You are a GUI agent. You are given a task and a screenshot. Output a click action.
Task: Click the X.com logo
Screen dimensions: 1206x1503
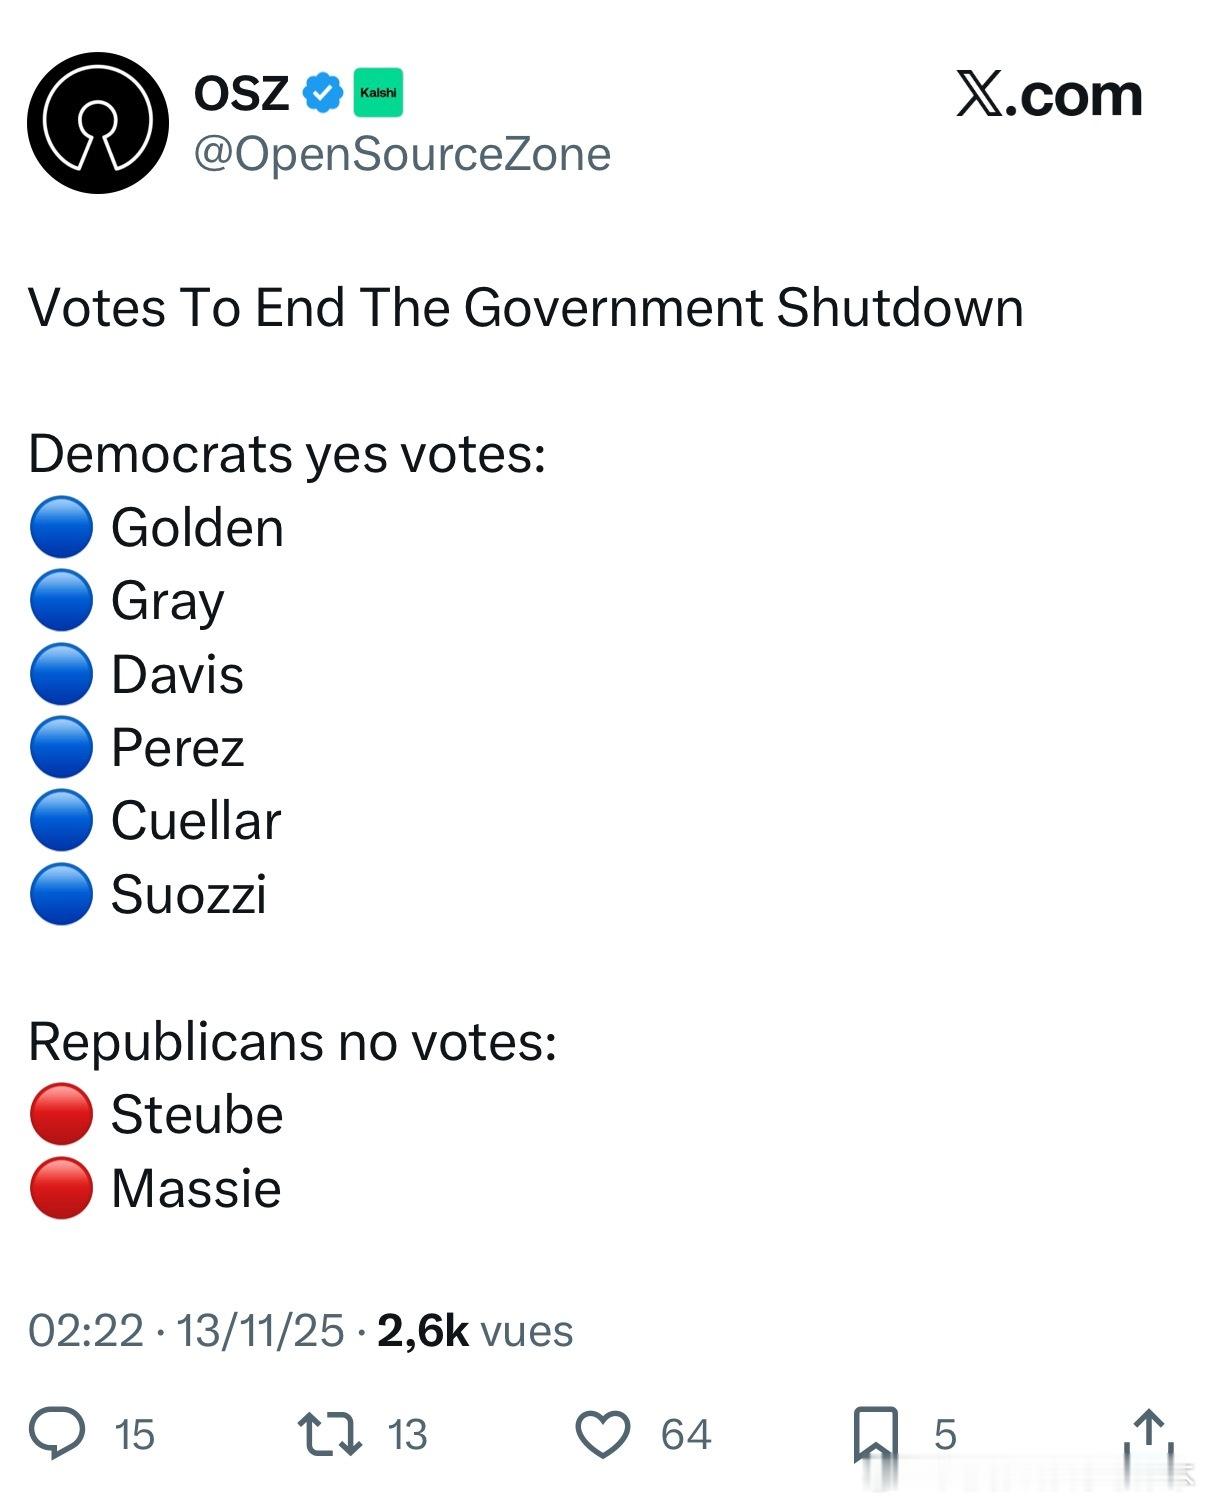tap(1046, 95)
